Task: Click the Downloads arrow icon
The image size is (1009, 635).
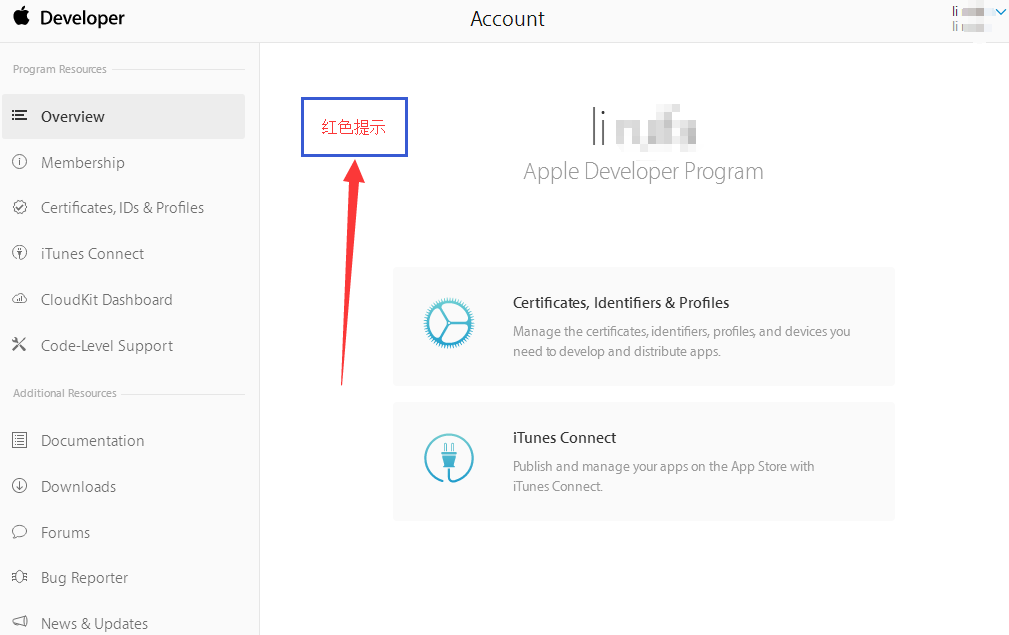Action: (x=19, y=486)
